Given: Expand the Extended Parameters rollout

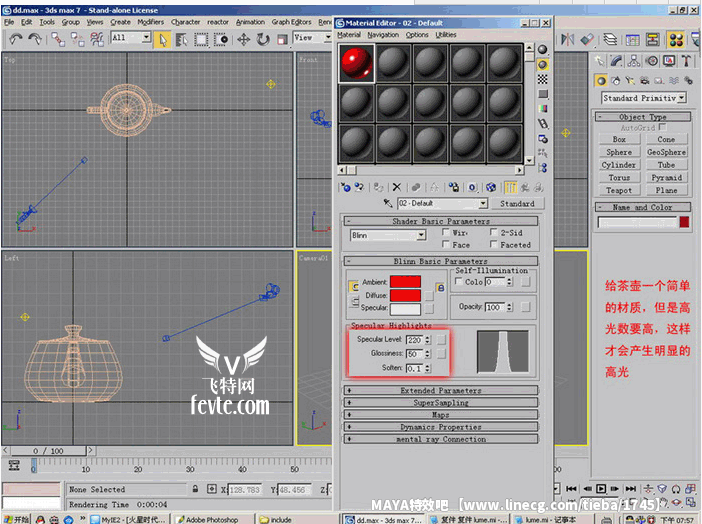Looking at the screenshot, I should 441,391.
